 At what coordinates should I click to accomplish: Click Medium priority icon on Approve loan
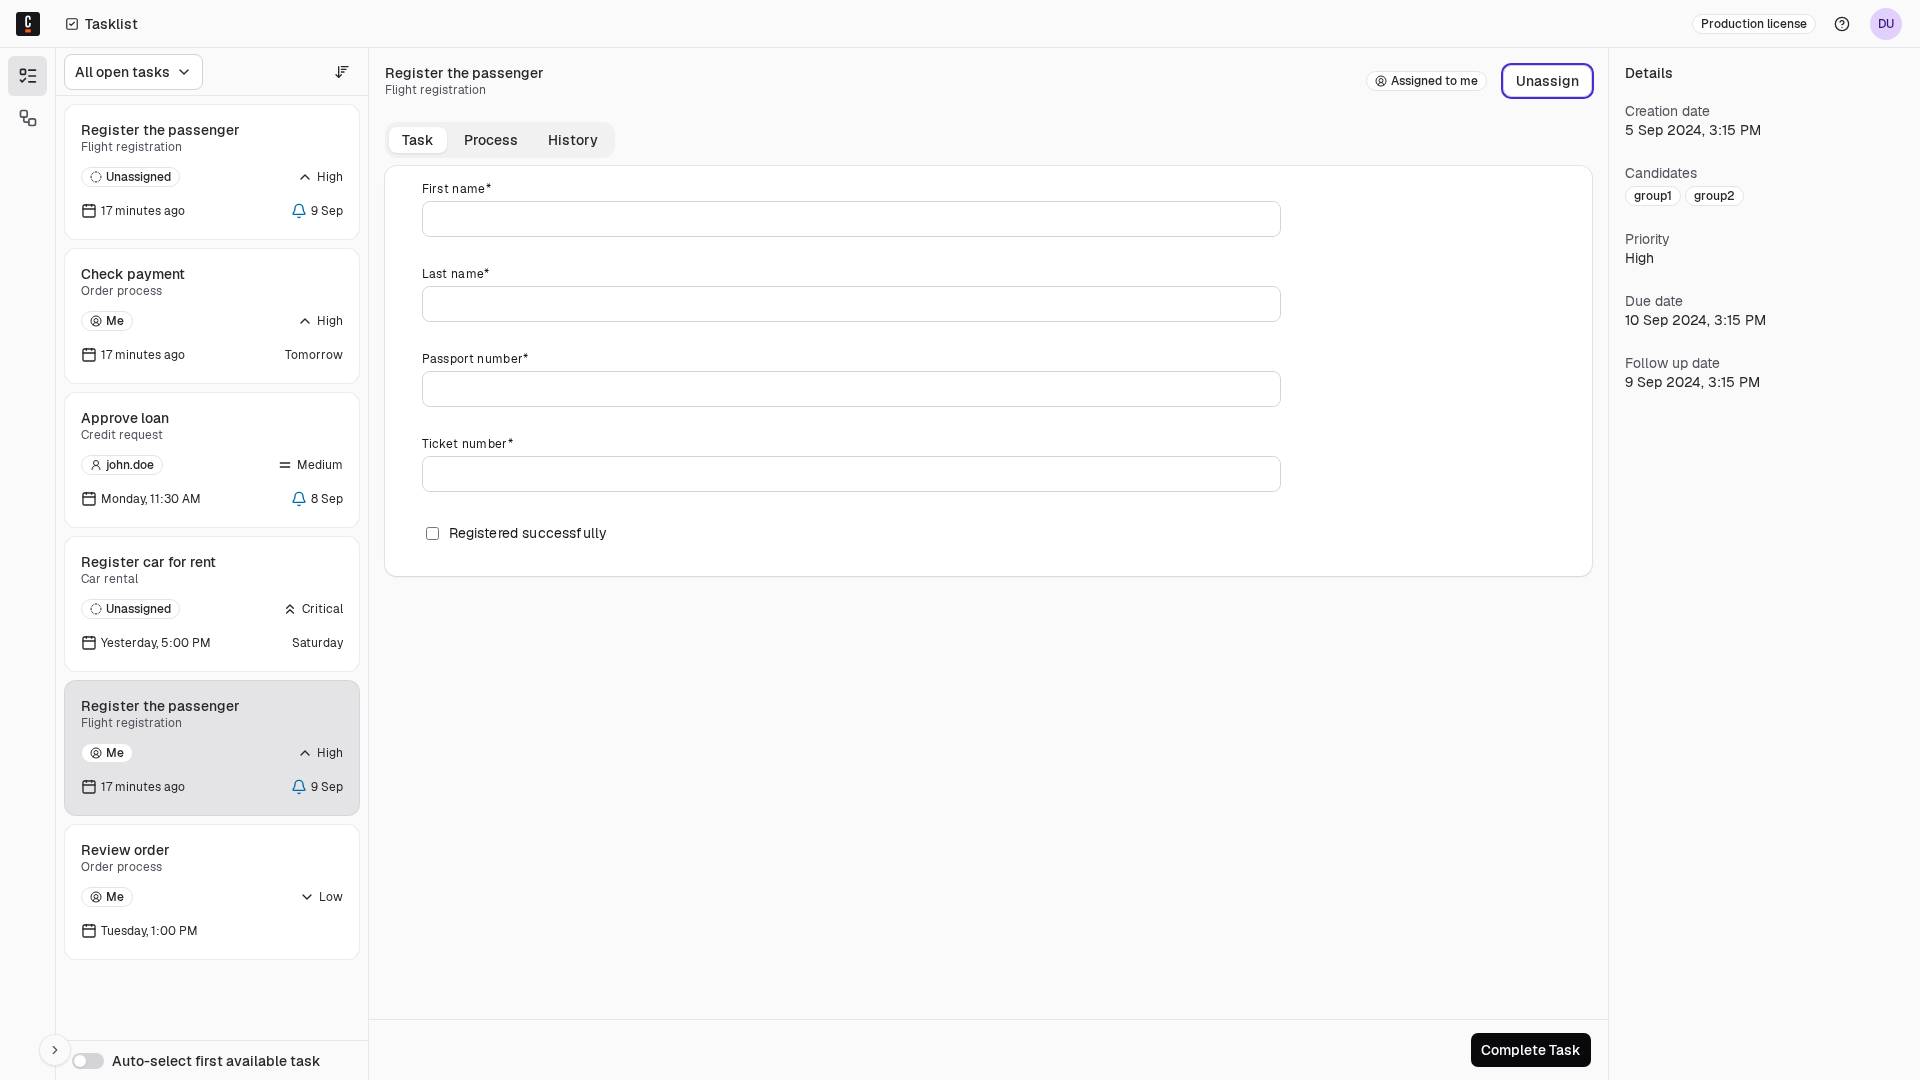(285, 465)
